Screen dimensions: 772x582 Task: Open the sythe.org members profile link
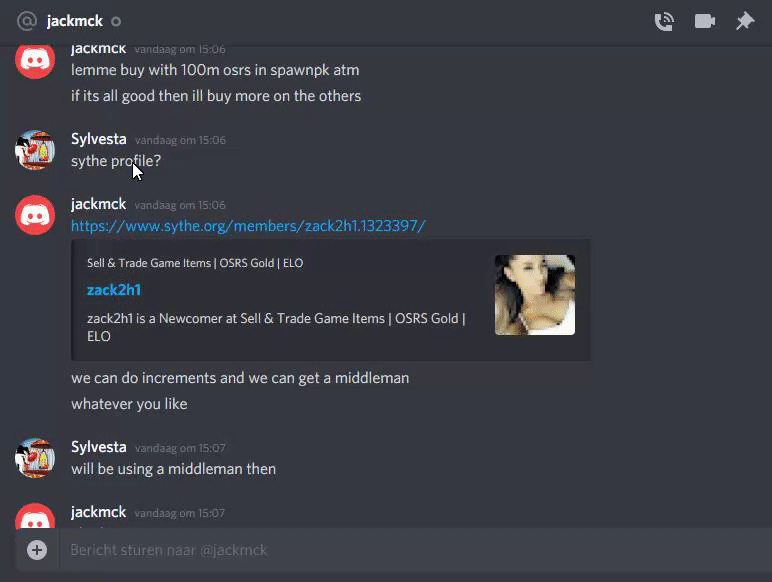248,226
